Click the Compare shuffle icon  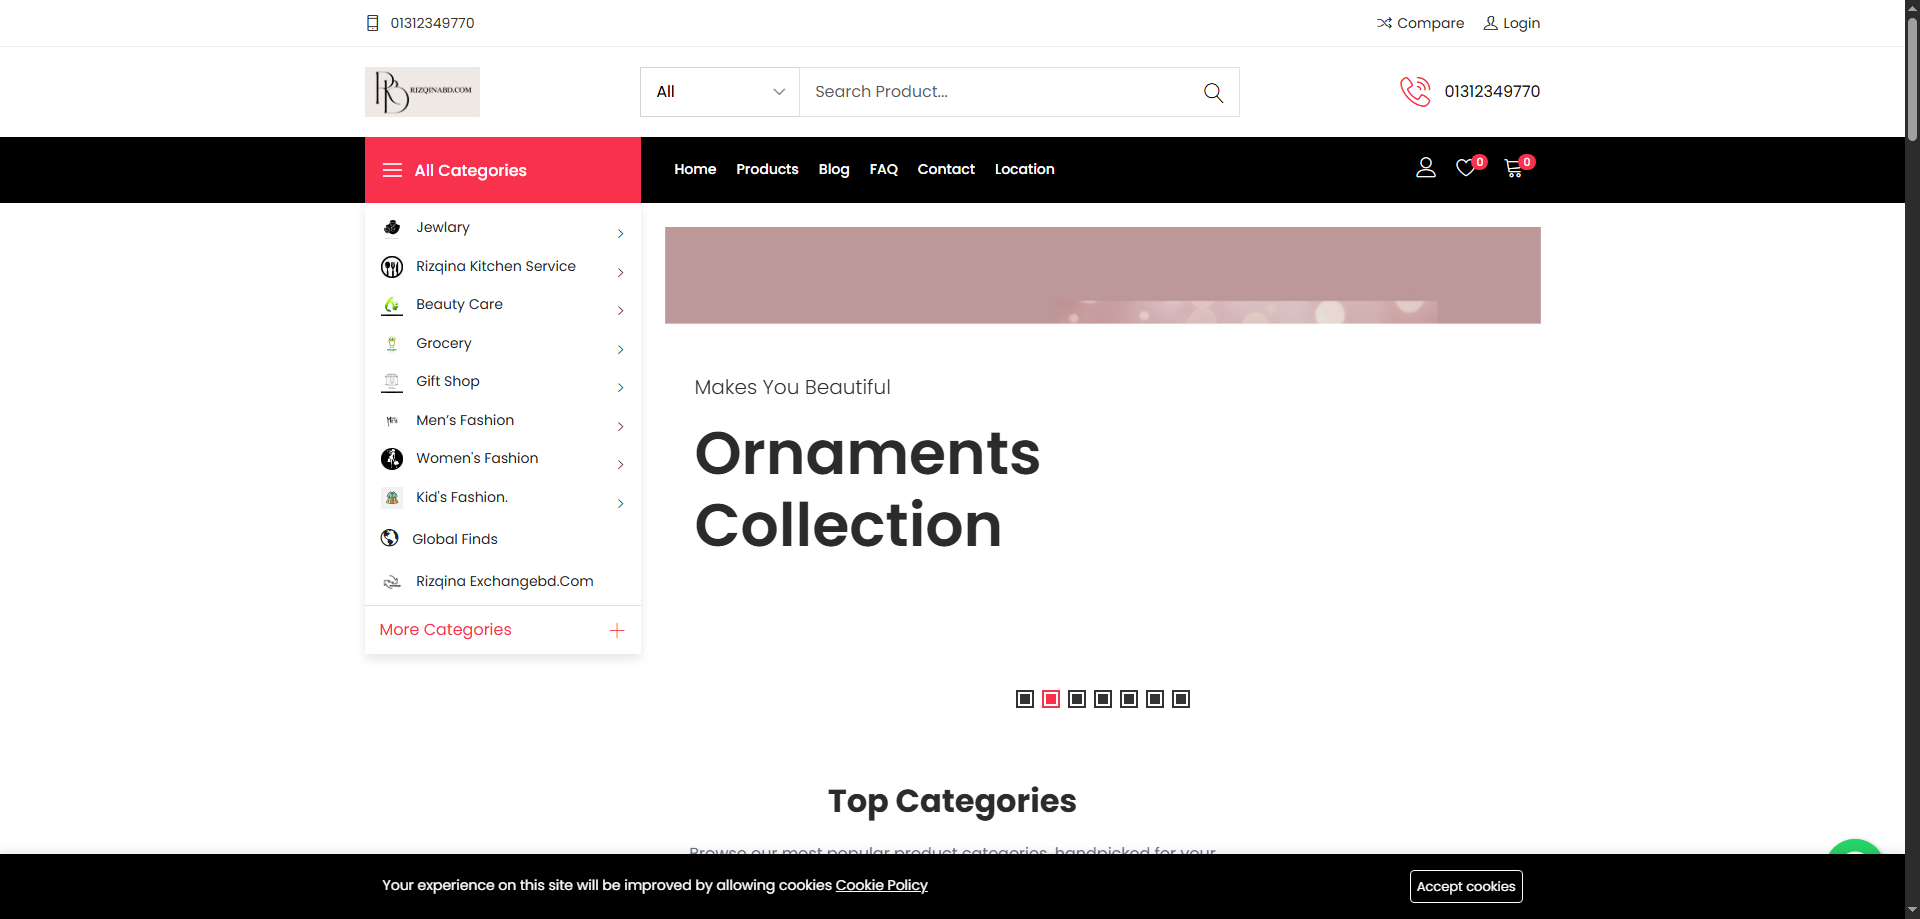pos(1384,23)
